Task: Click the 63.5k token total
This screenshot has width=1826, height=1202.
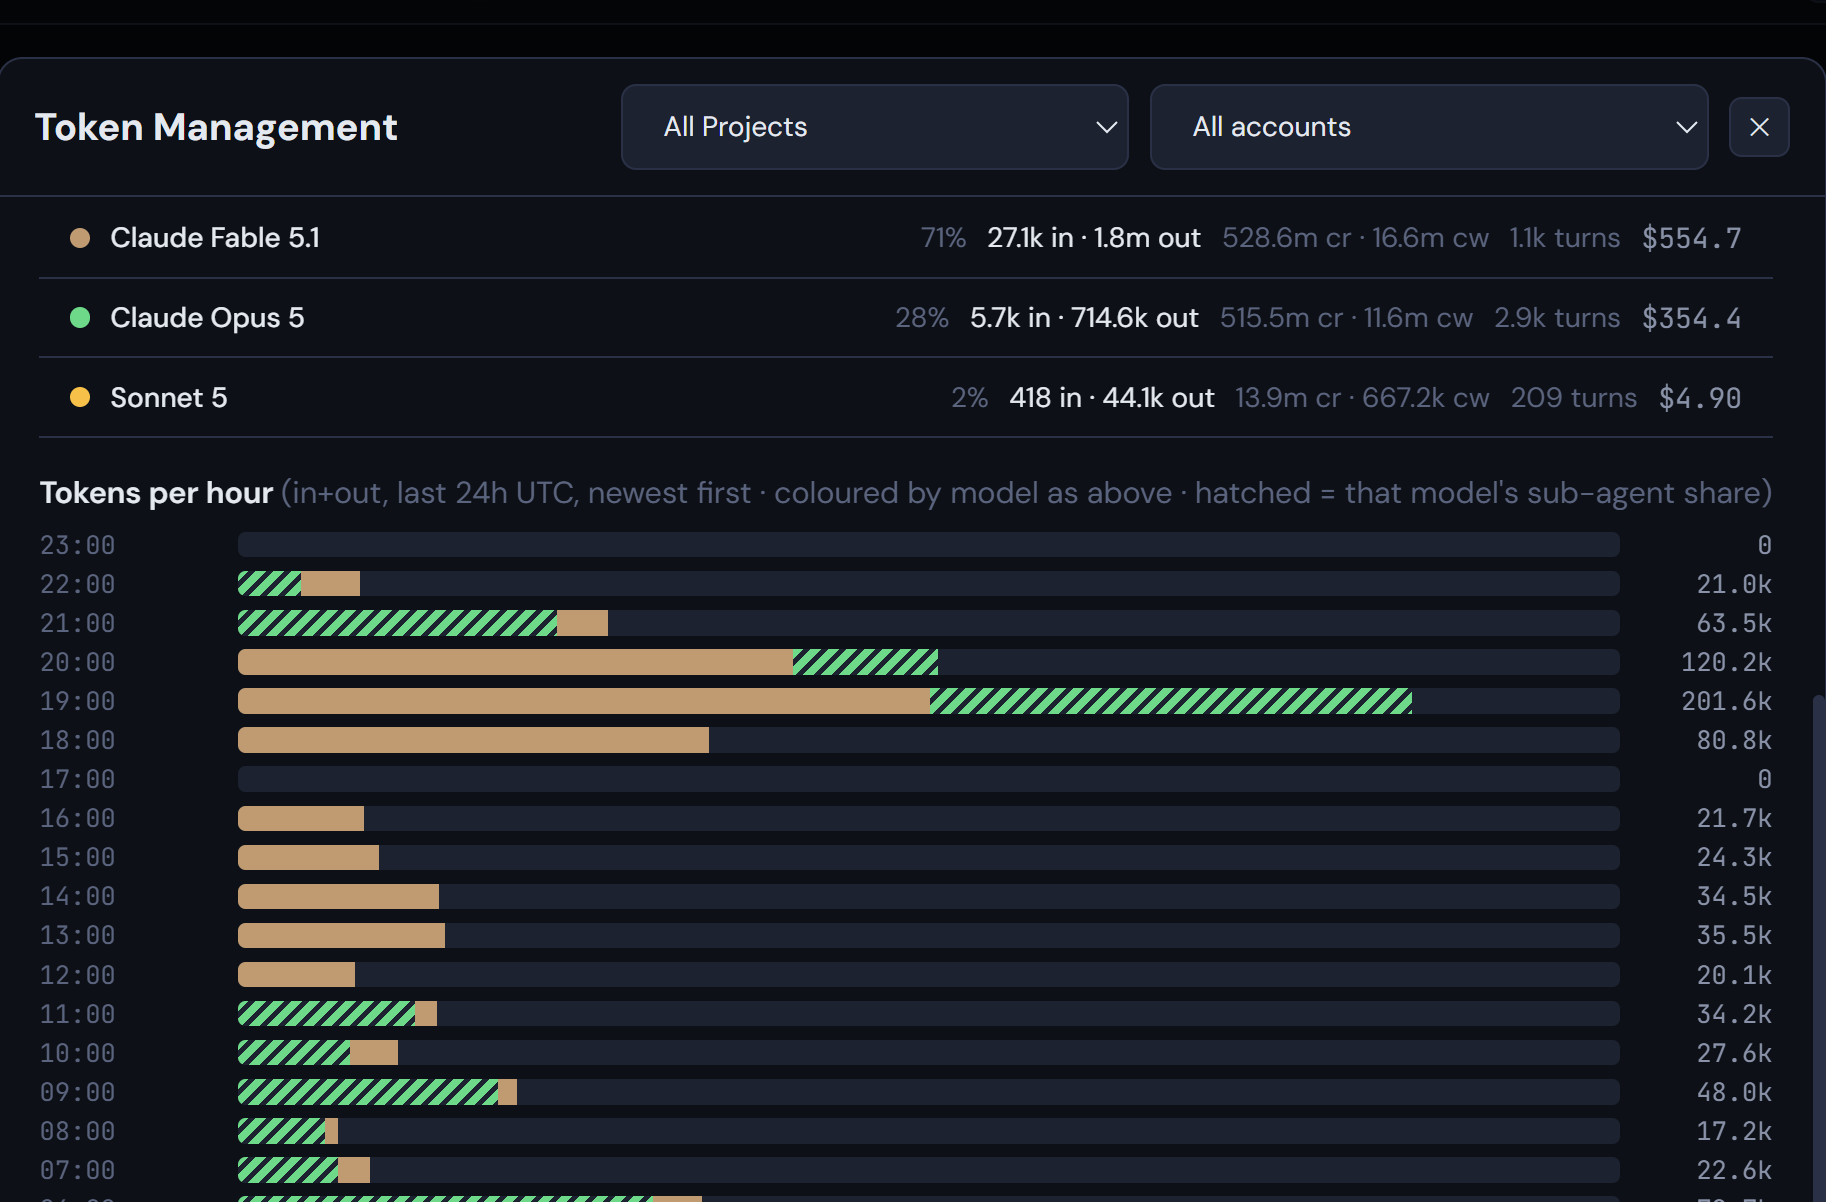Action: tap(1734, 623)
